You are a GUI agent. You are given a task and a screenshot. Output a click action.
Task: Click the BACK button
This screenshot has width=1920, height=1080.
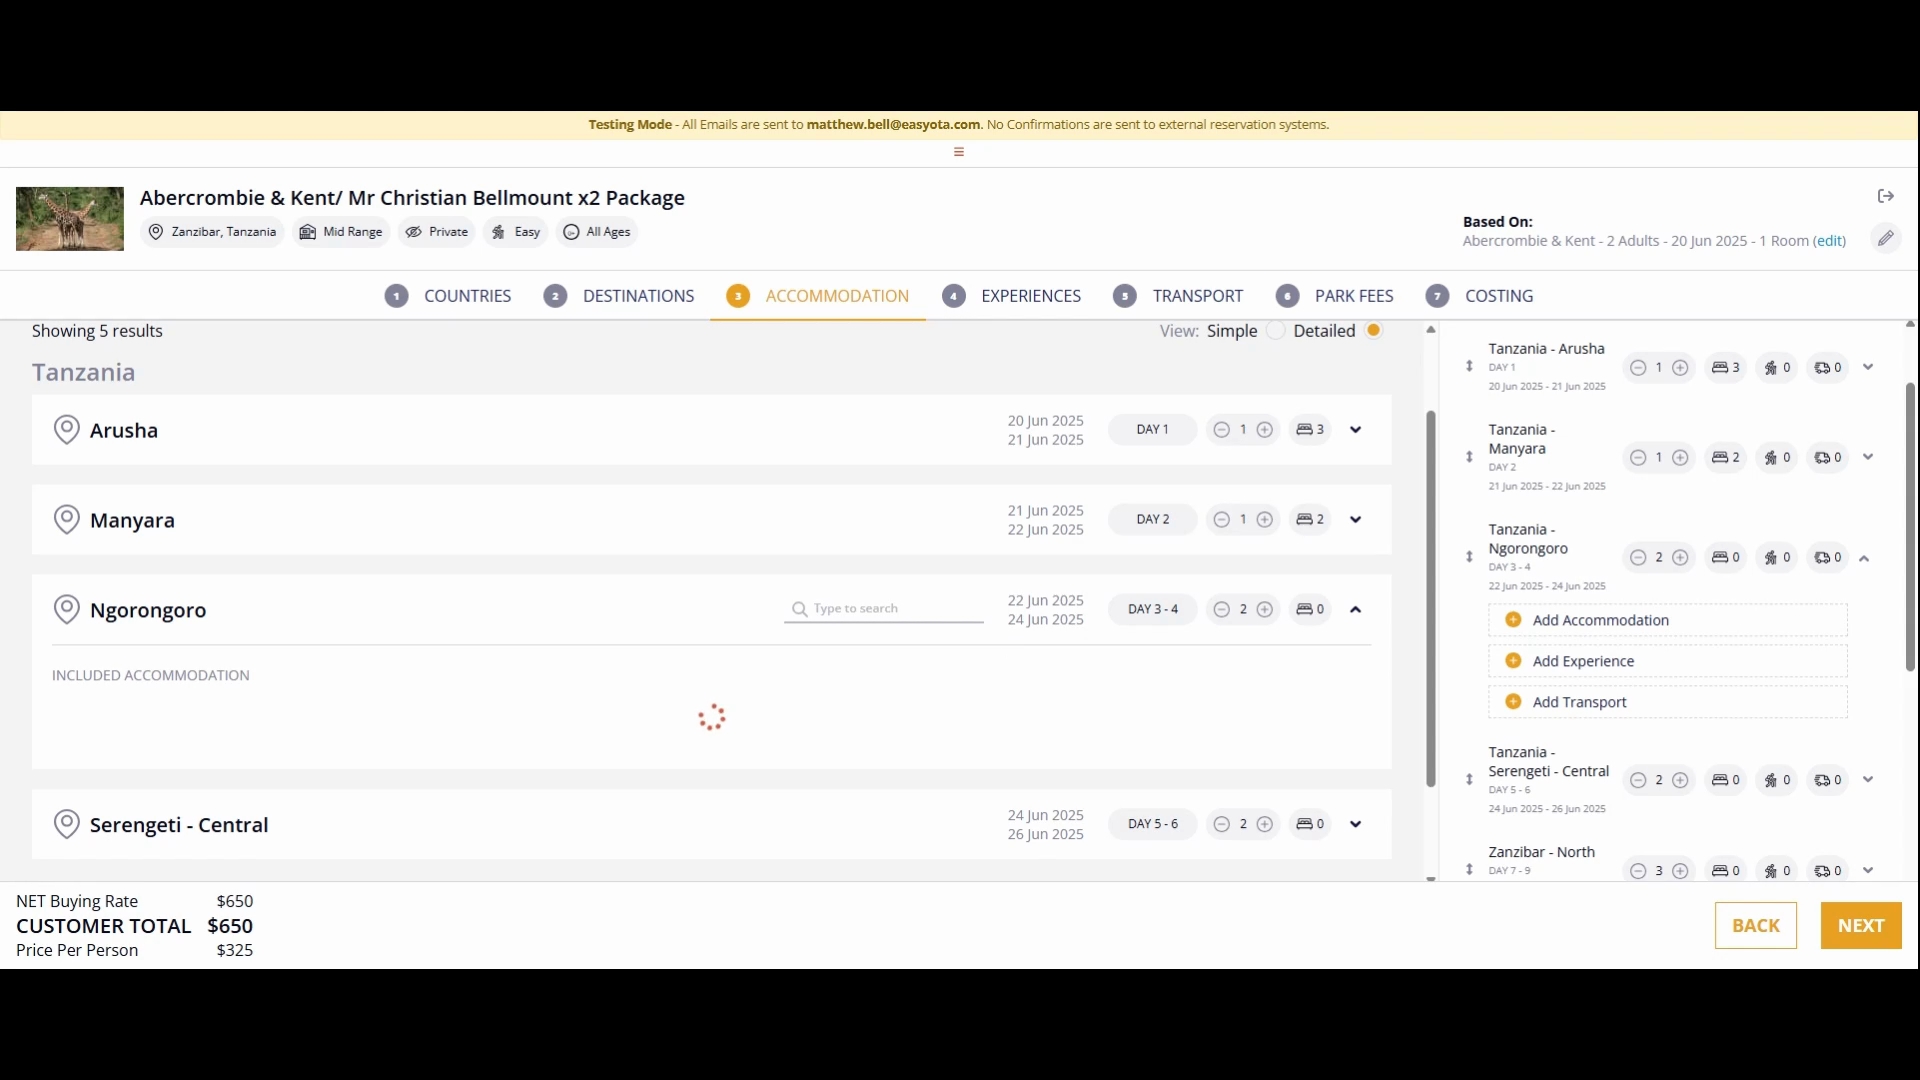click(1756, 926)
